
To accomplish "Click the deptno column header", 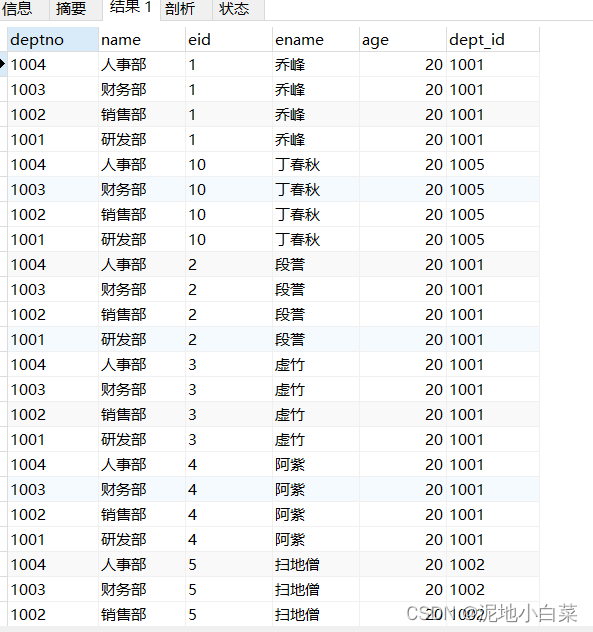I will click(53, 40).
